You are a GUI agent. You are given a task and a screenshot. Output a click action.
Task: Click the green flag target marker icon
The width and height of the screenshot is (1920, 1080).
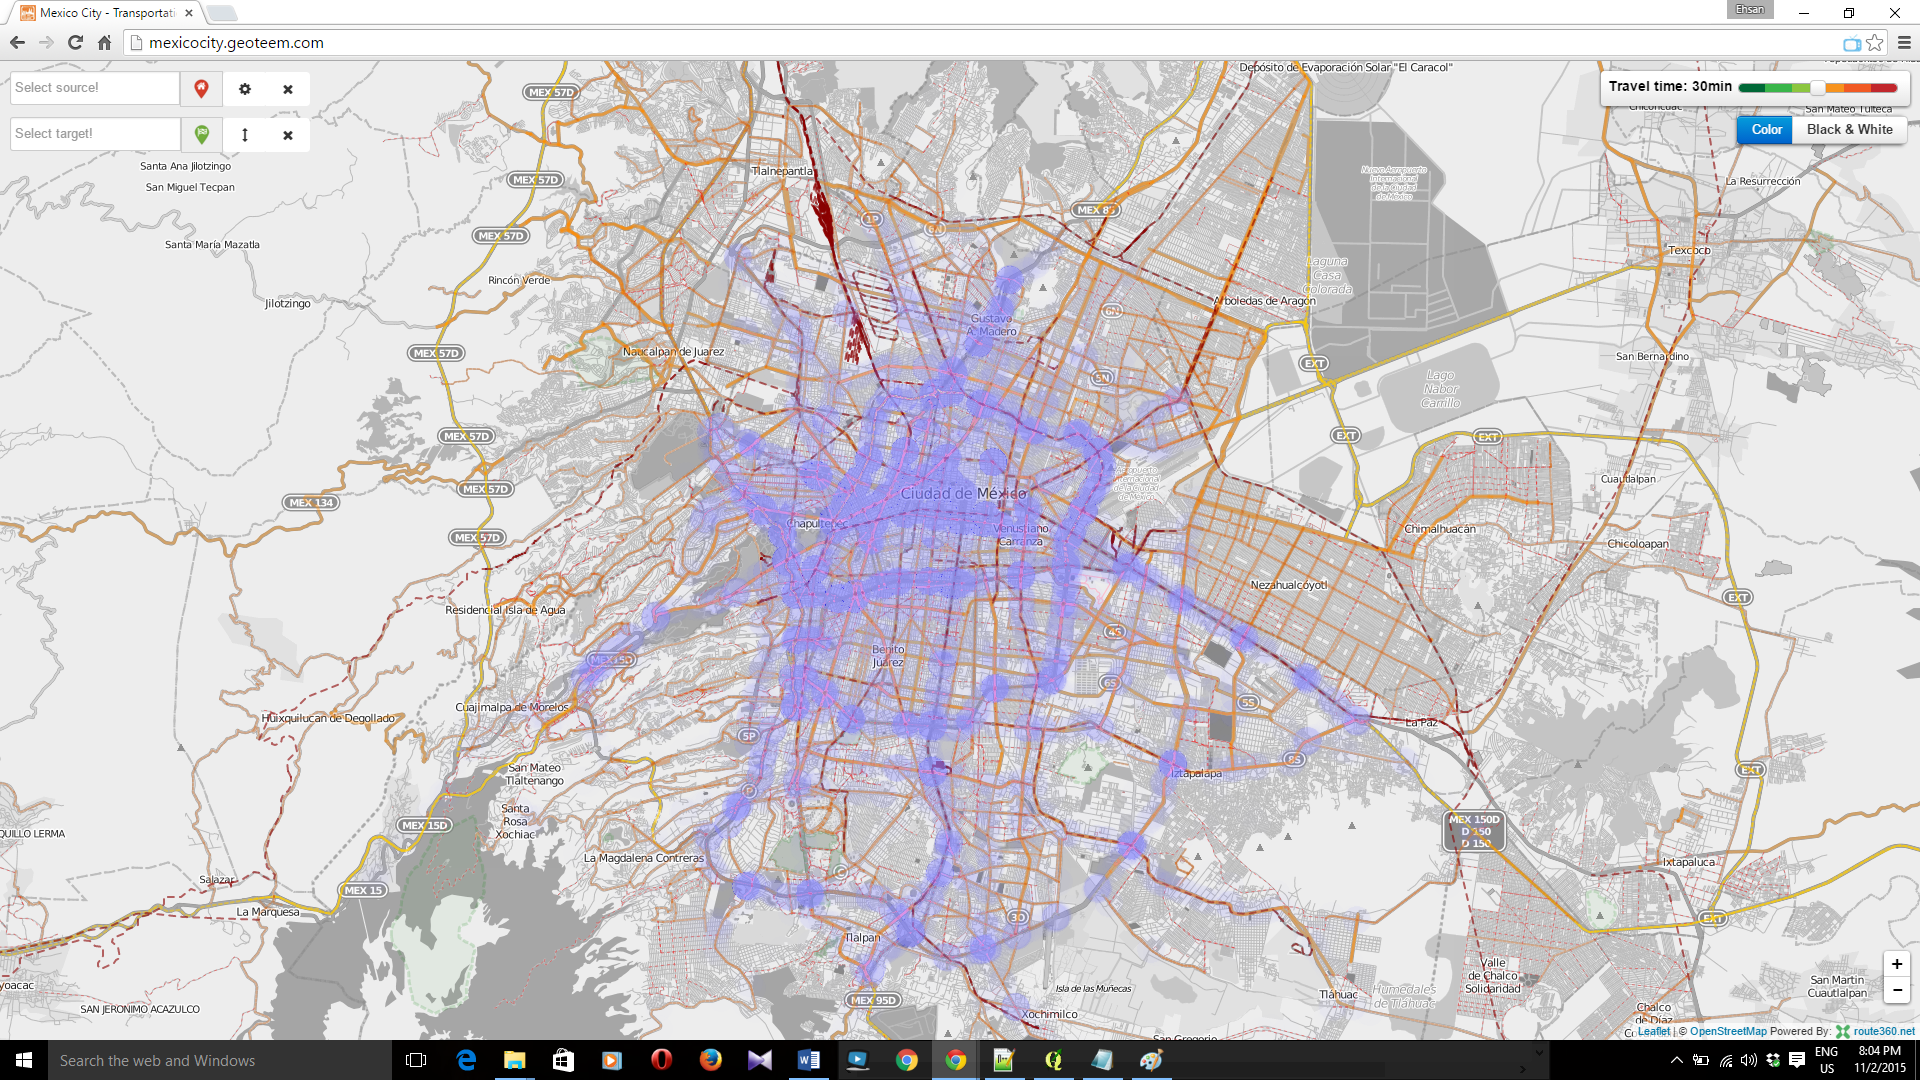pyautogui.click(x=201, y=134)
